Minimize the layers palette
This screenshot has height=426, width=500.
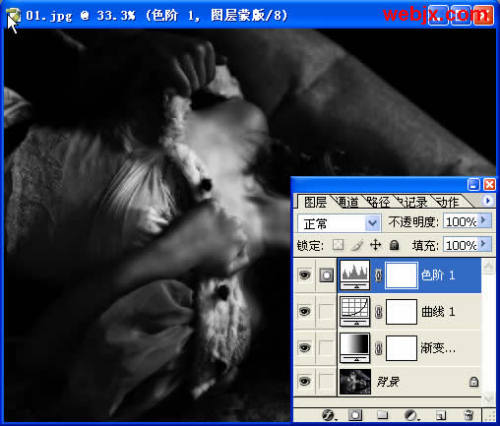pos(474,184)
